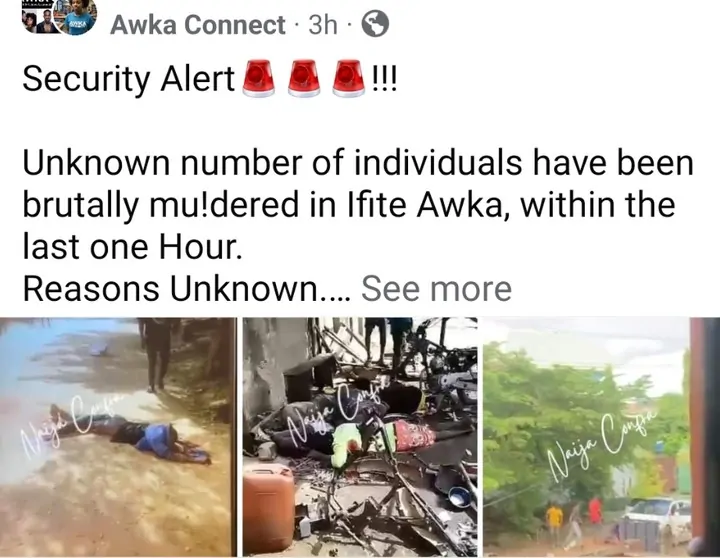
Task: Click the 3h post timestamp
Action: tap(323, 25)
